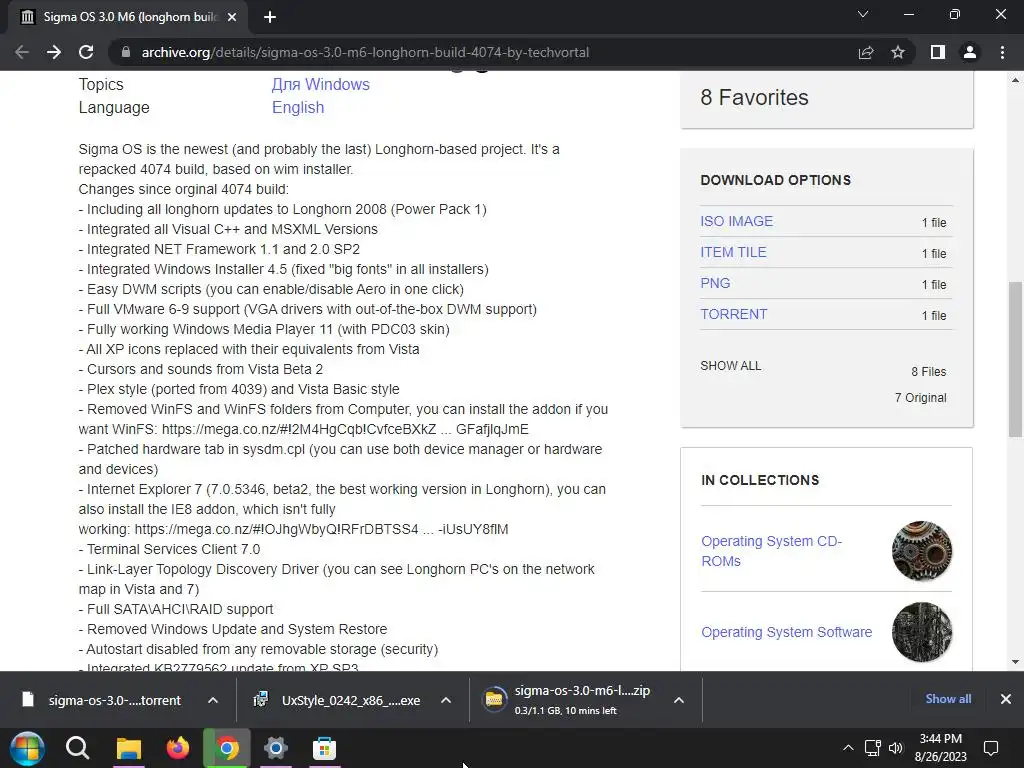Click the browser Forward arrow

(x=54, y=52)
